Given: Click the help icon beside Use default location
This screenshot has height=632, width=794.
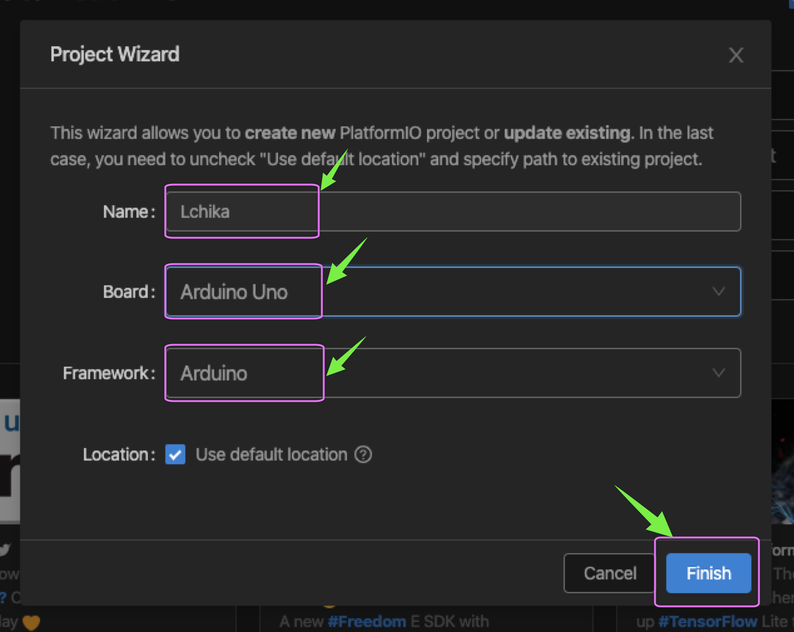Looking at the screenshot, I should [364, 454].
